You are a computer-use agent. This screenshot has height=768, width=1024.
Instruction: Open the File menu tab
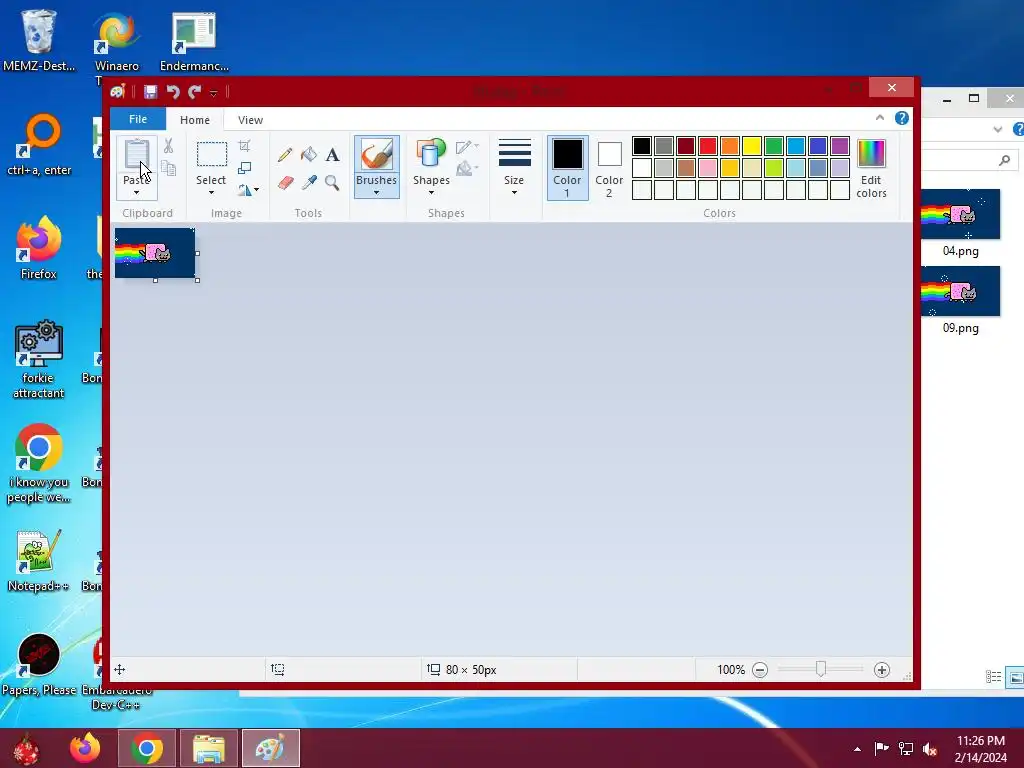pos(138,119)
